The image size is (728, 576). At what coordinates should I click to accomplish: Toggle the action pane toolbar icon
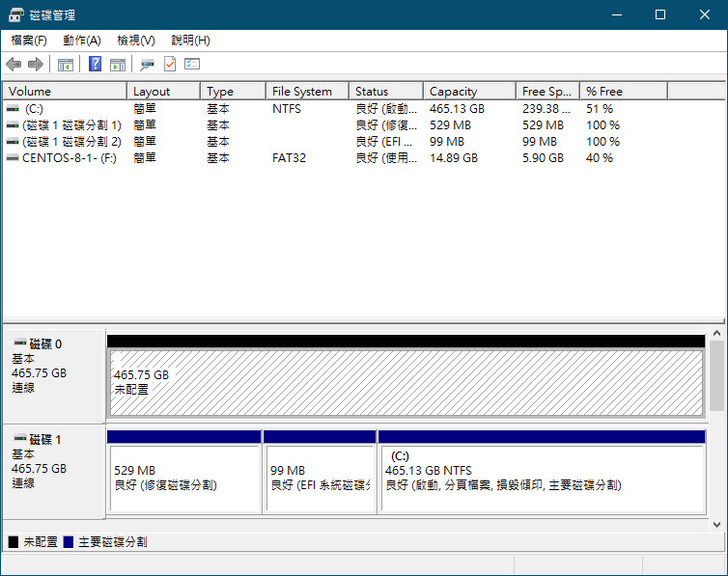(x=118, y=65)
